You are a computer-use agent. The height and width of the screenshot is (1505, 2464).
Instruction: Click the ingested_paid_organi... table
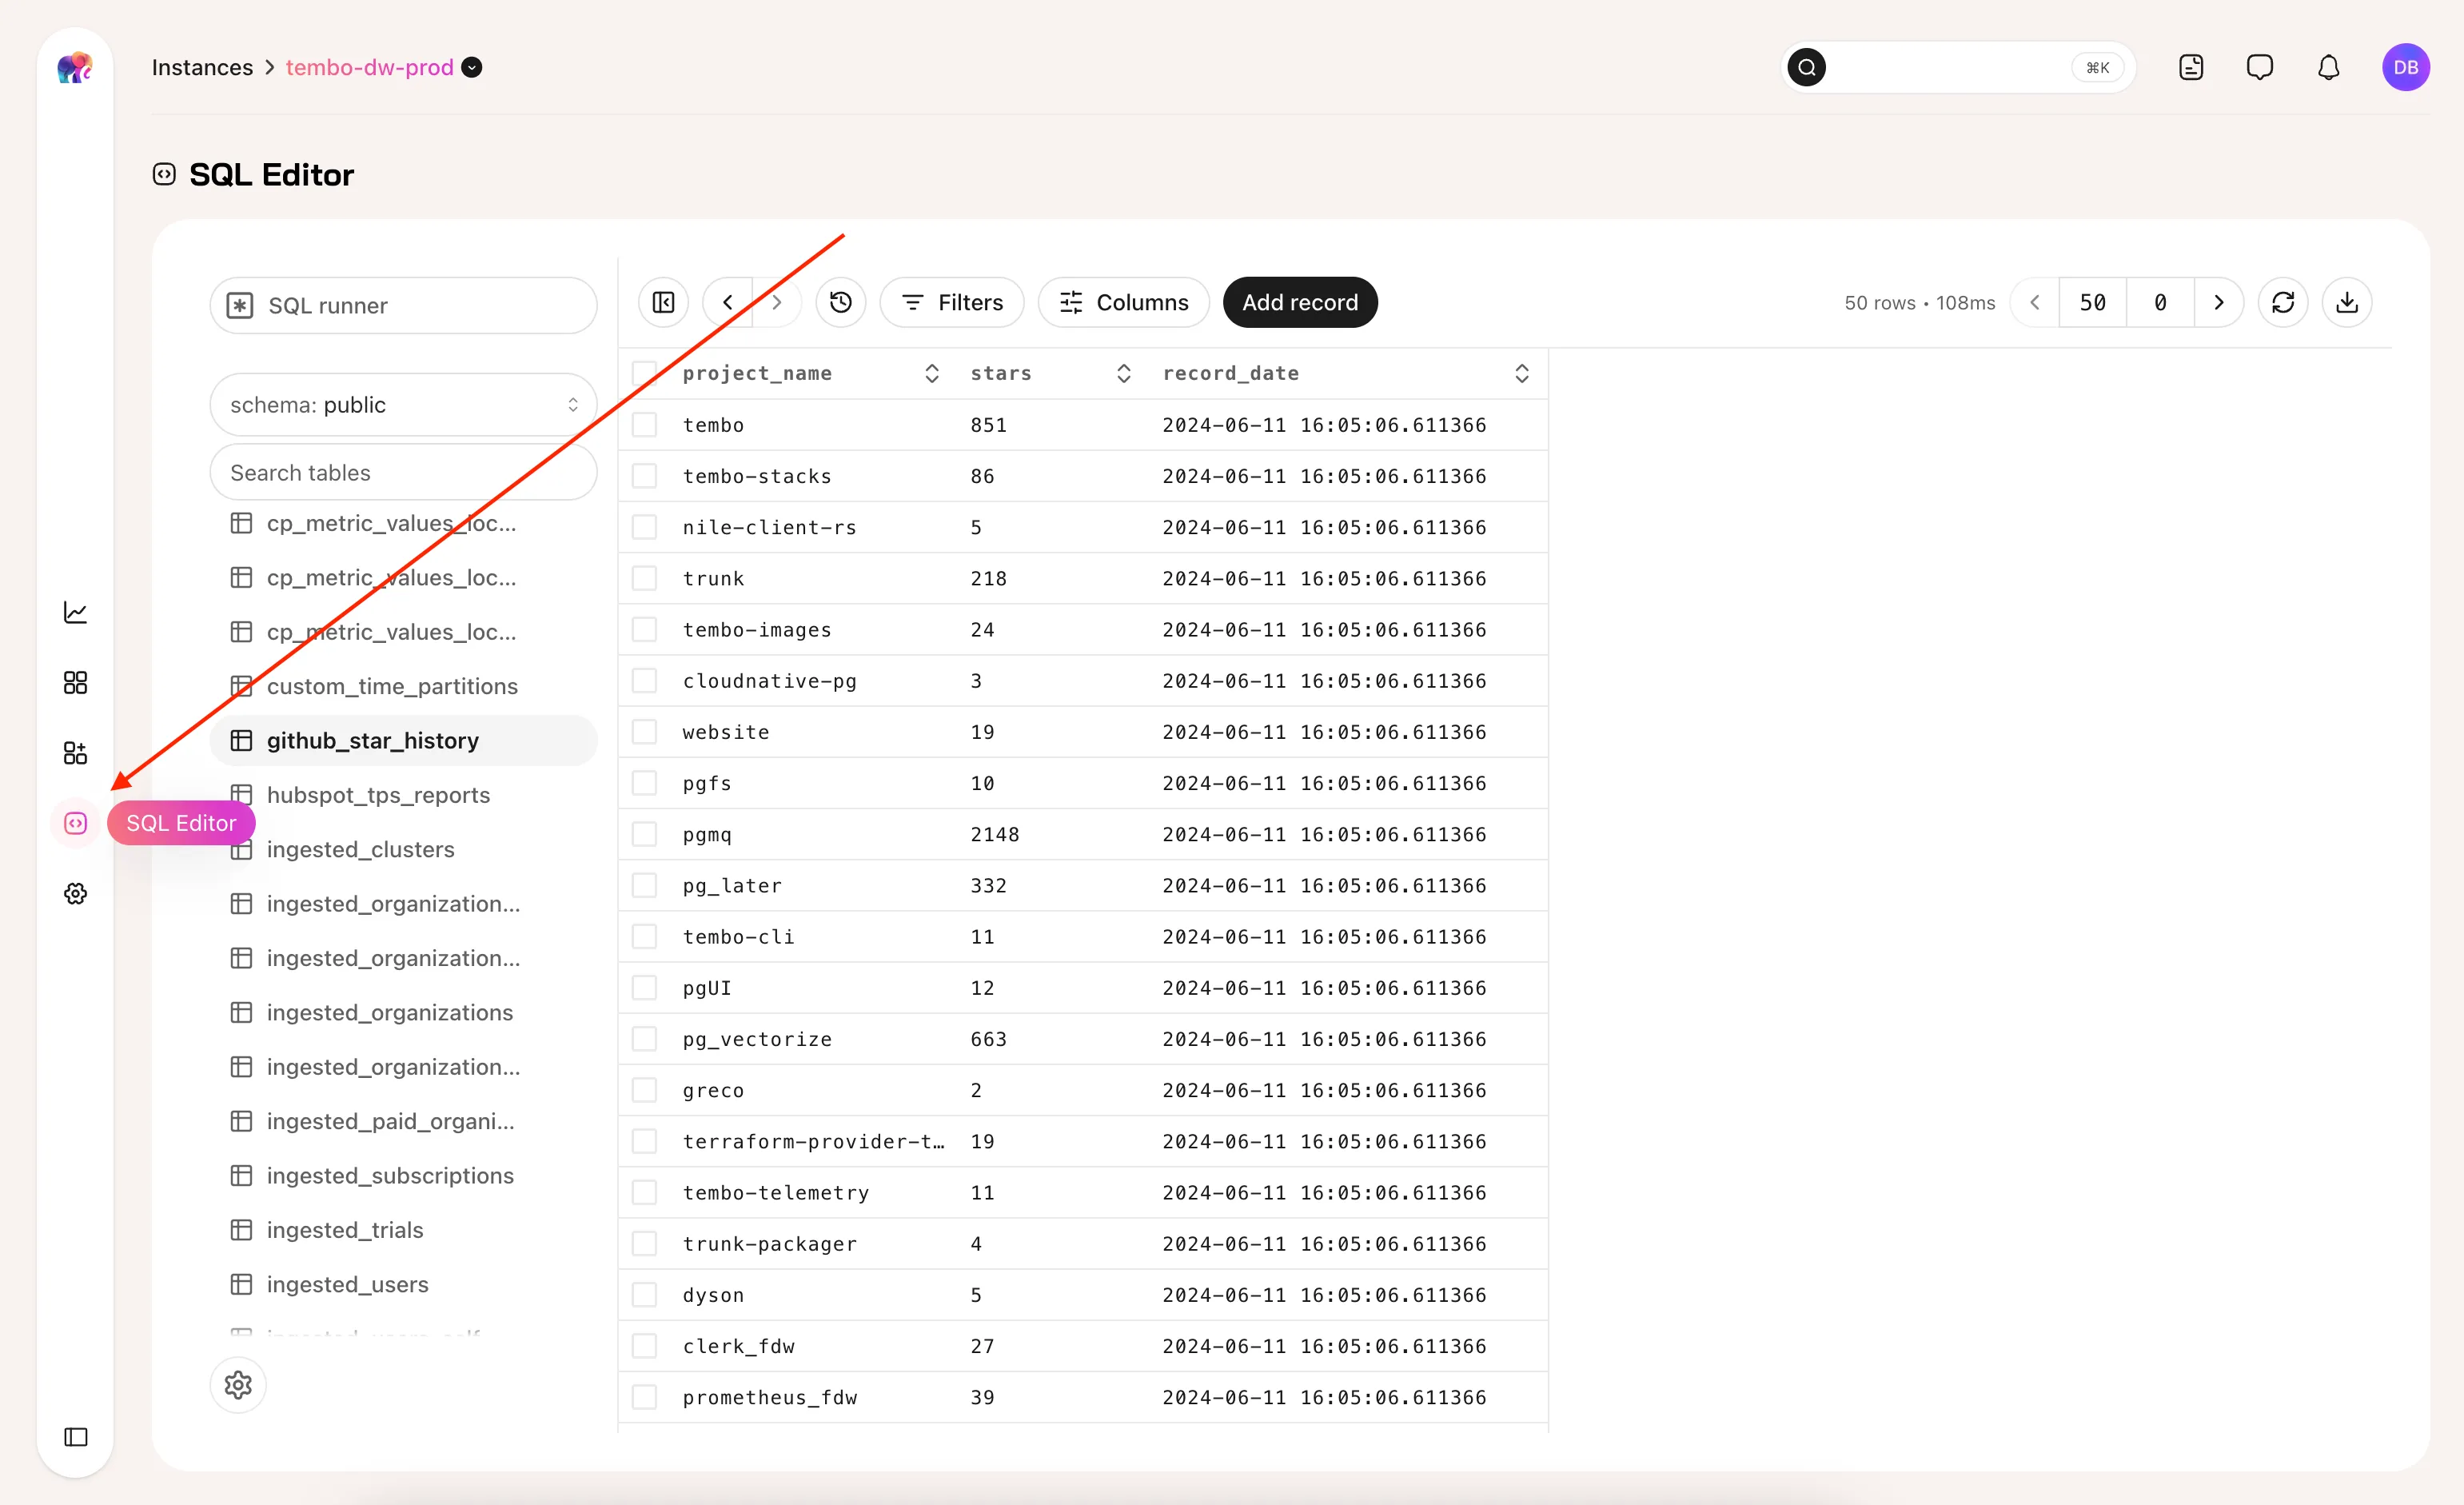(x=403, y=1121)
